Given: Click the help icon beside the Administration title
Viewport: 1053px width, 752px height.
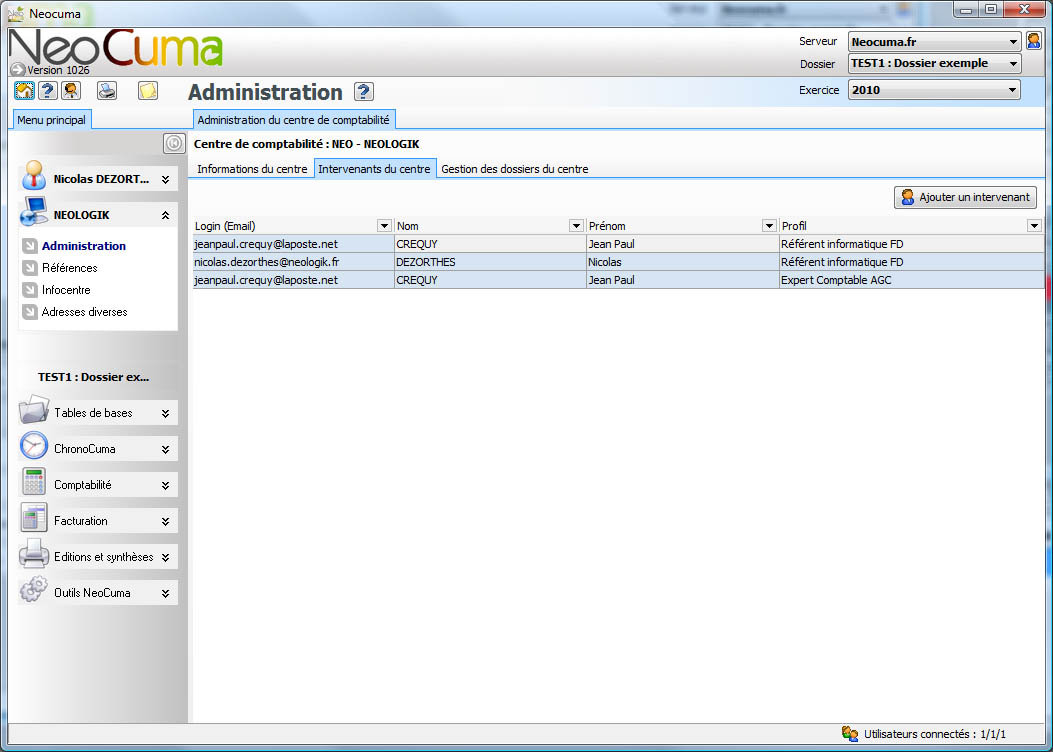Looking at the screenshot, I should coord(364,92).
